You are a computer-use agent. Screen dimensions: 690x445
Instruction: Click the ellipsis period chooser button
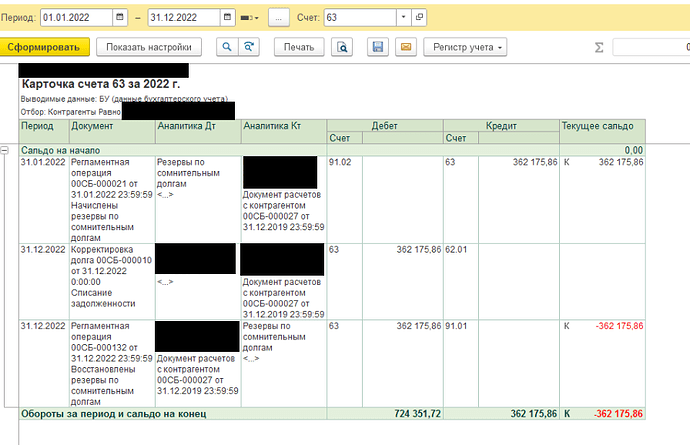(x=279, y=18)
